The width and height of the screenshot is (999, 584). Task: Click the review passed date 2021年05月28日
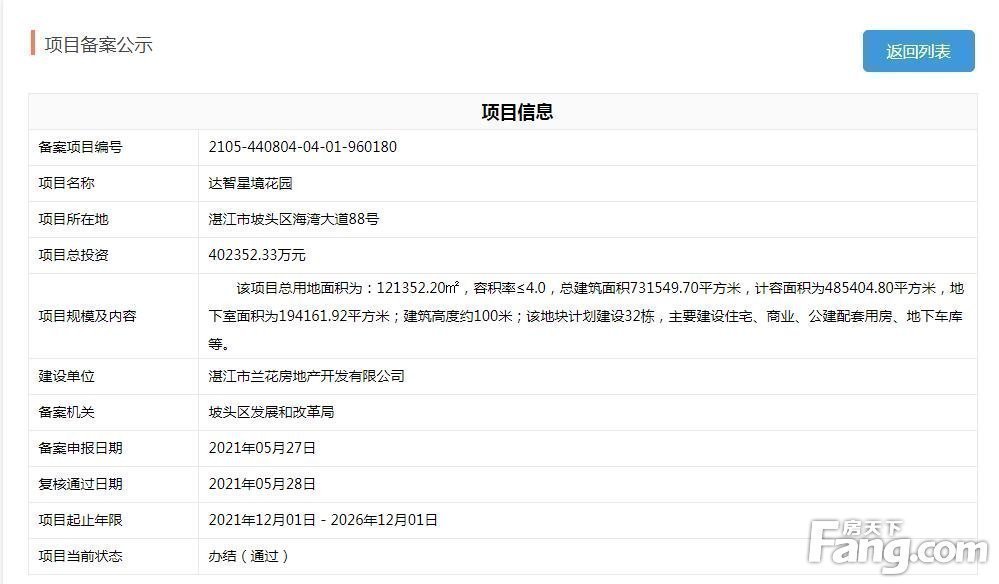(x=262, y=484)
